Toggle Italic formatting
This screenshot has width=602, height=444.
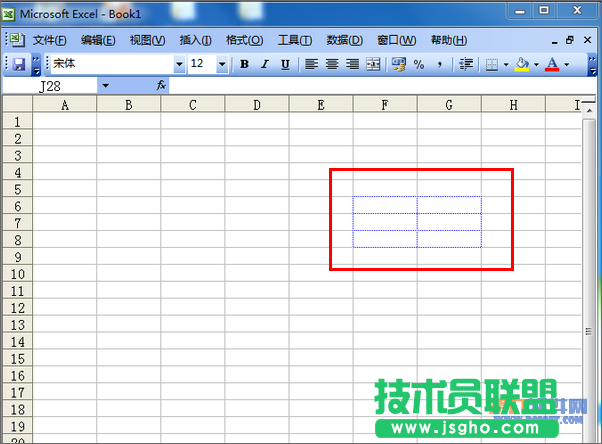tap(265, 64)
